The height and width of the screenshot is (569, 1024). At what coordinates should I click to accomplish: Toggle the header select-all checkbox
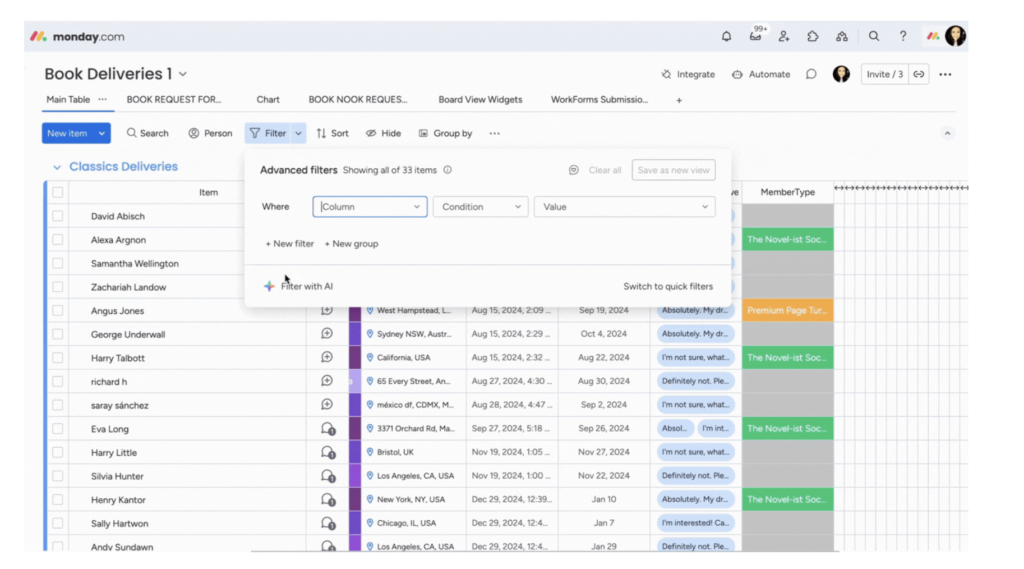coord(58,192)
